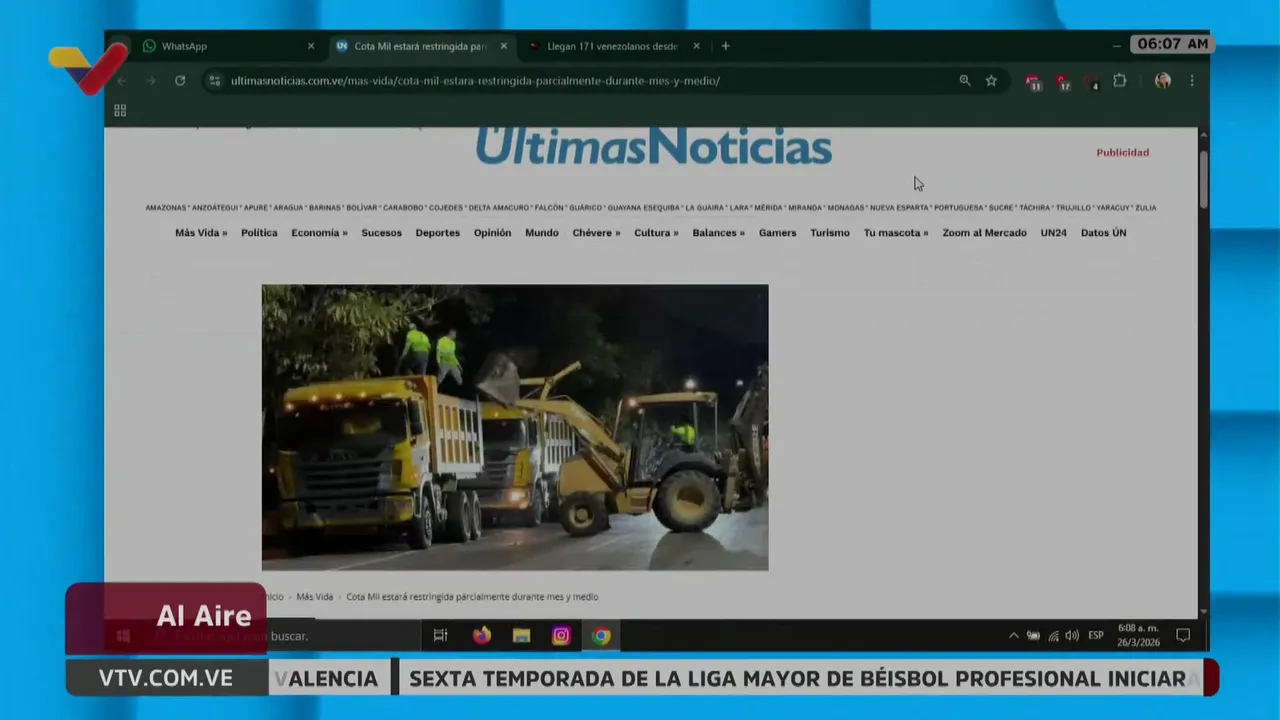This screenshot has width=1280, height=720.
Task: Close the WhatsApp tab
Action: click(x=311, y=46)
